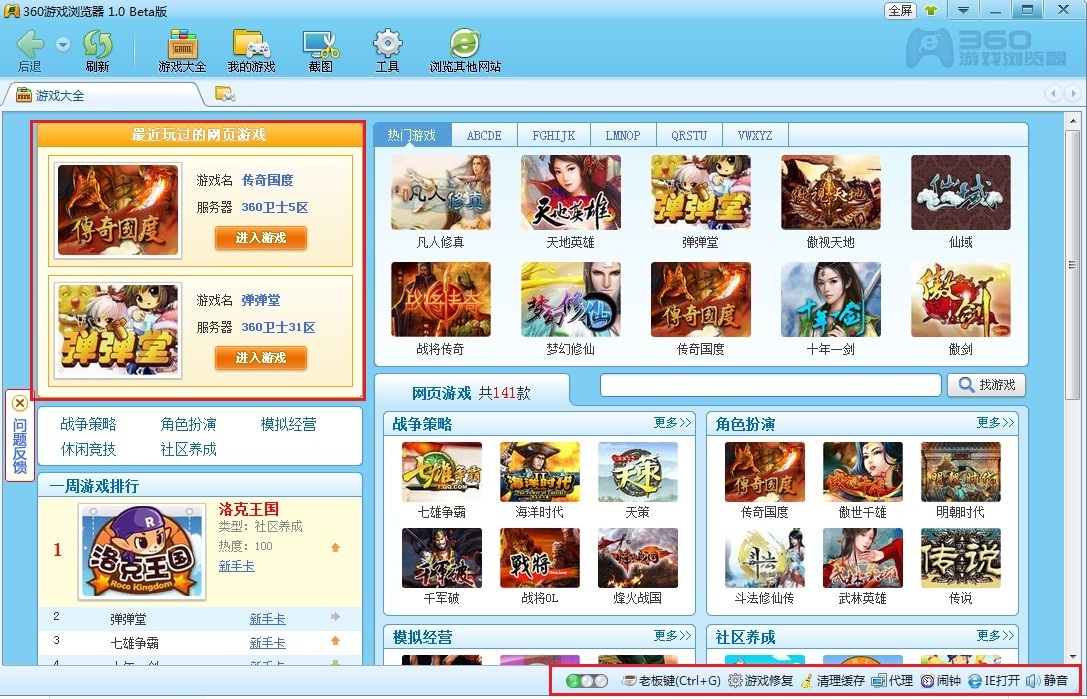Expand 更多>> in 社区养成 section
Image resolution: width=1087 pixels, height=699 pixels.
tap(995, 635)
